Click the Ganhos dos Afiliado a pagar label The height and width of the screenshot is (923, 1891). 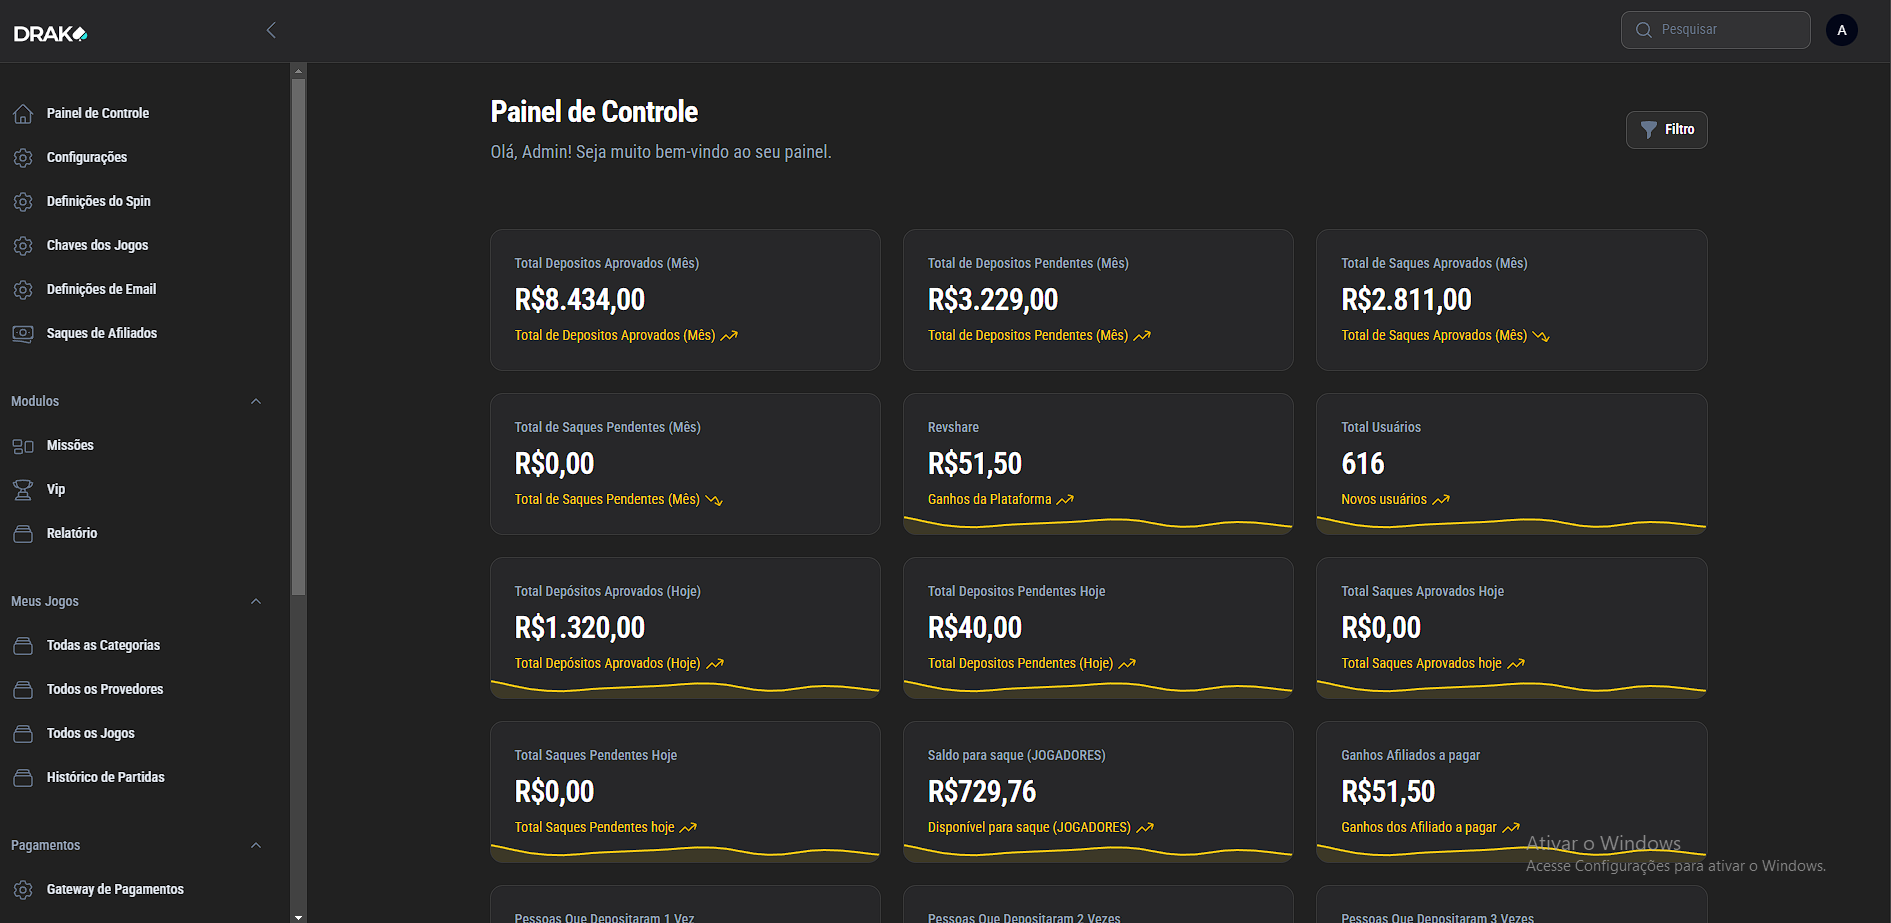1419,828
